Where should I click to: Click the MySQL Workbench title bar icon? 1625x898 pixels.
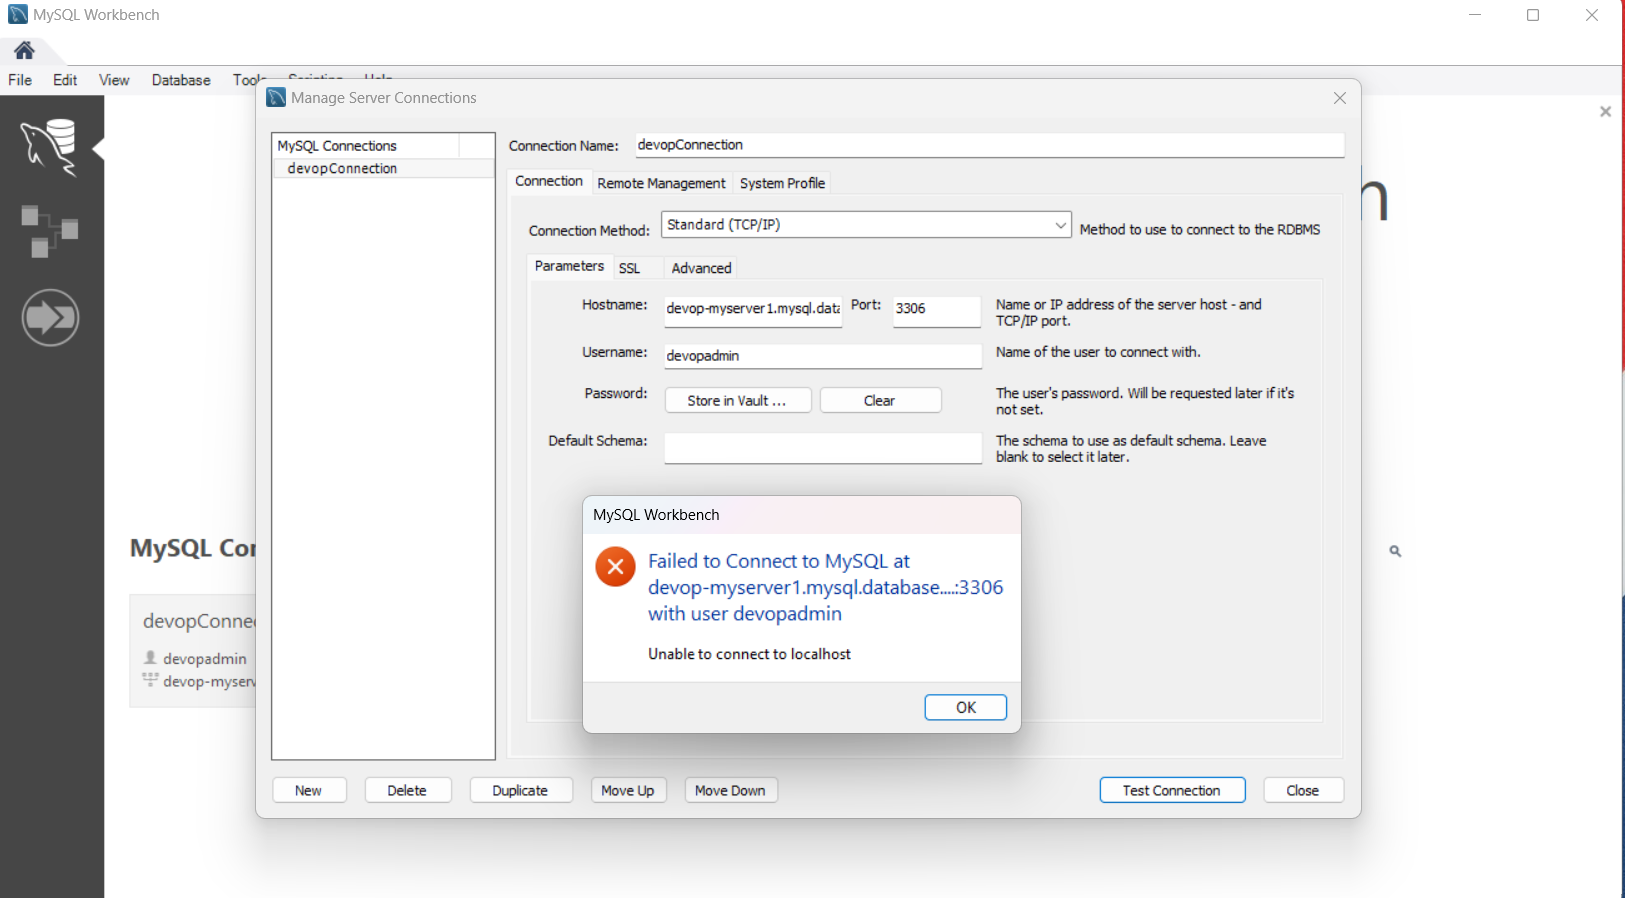pyautogui.click(x=18, y=15)
